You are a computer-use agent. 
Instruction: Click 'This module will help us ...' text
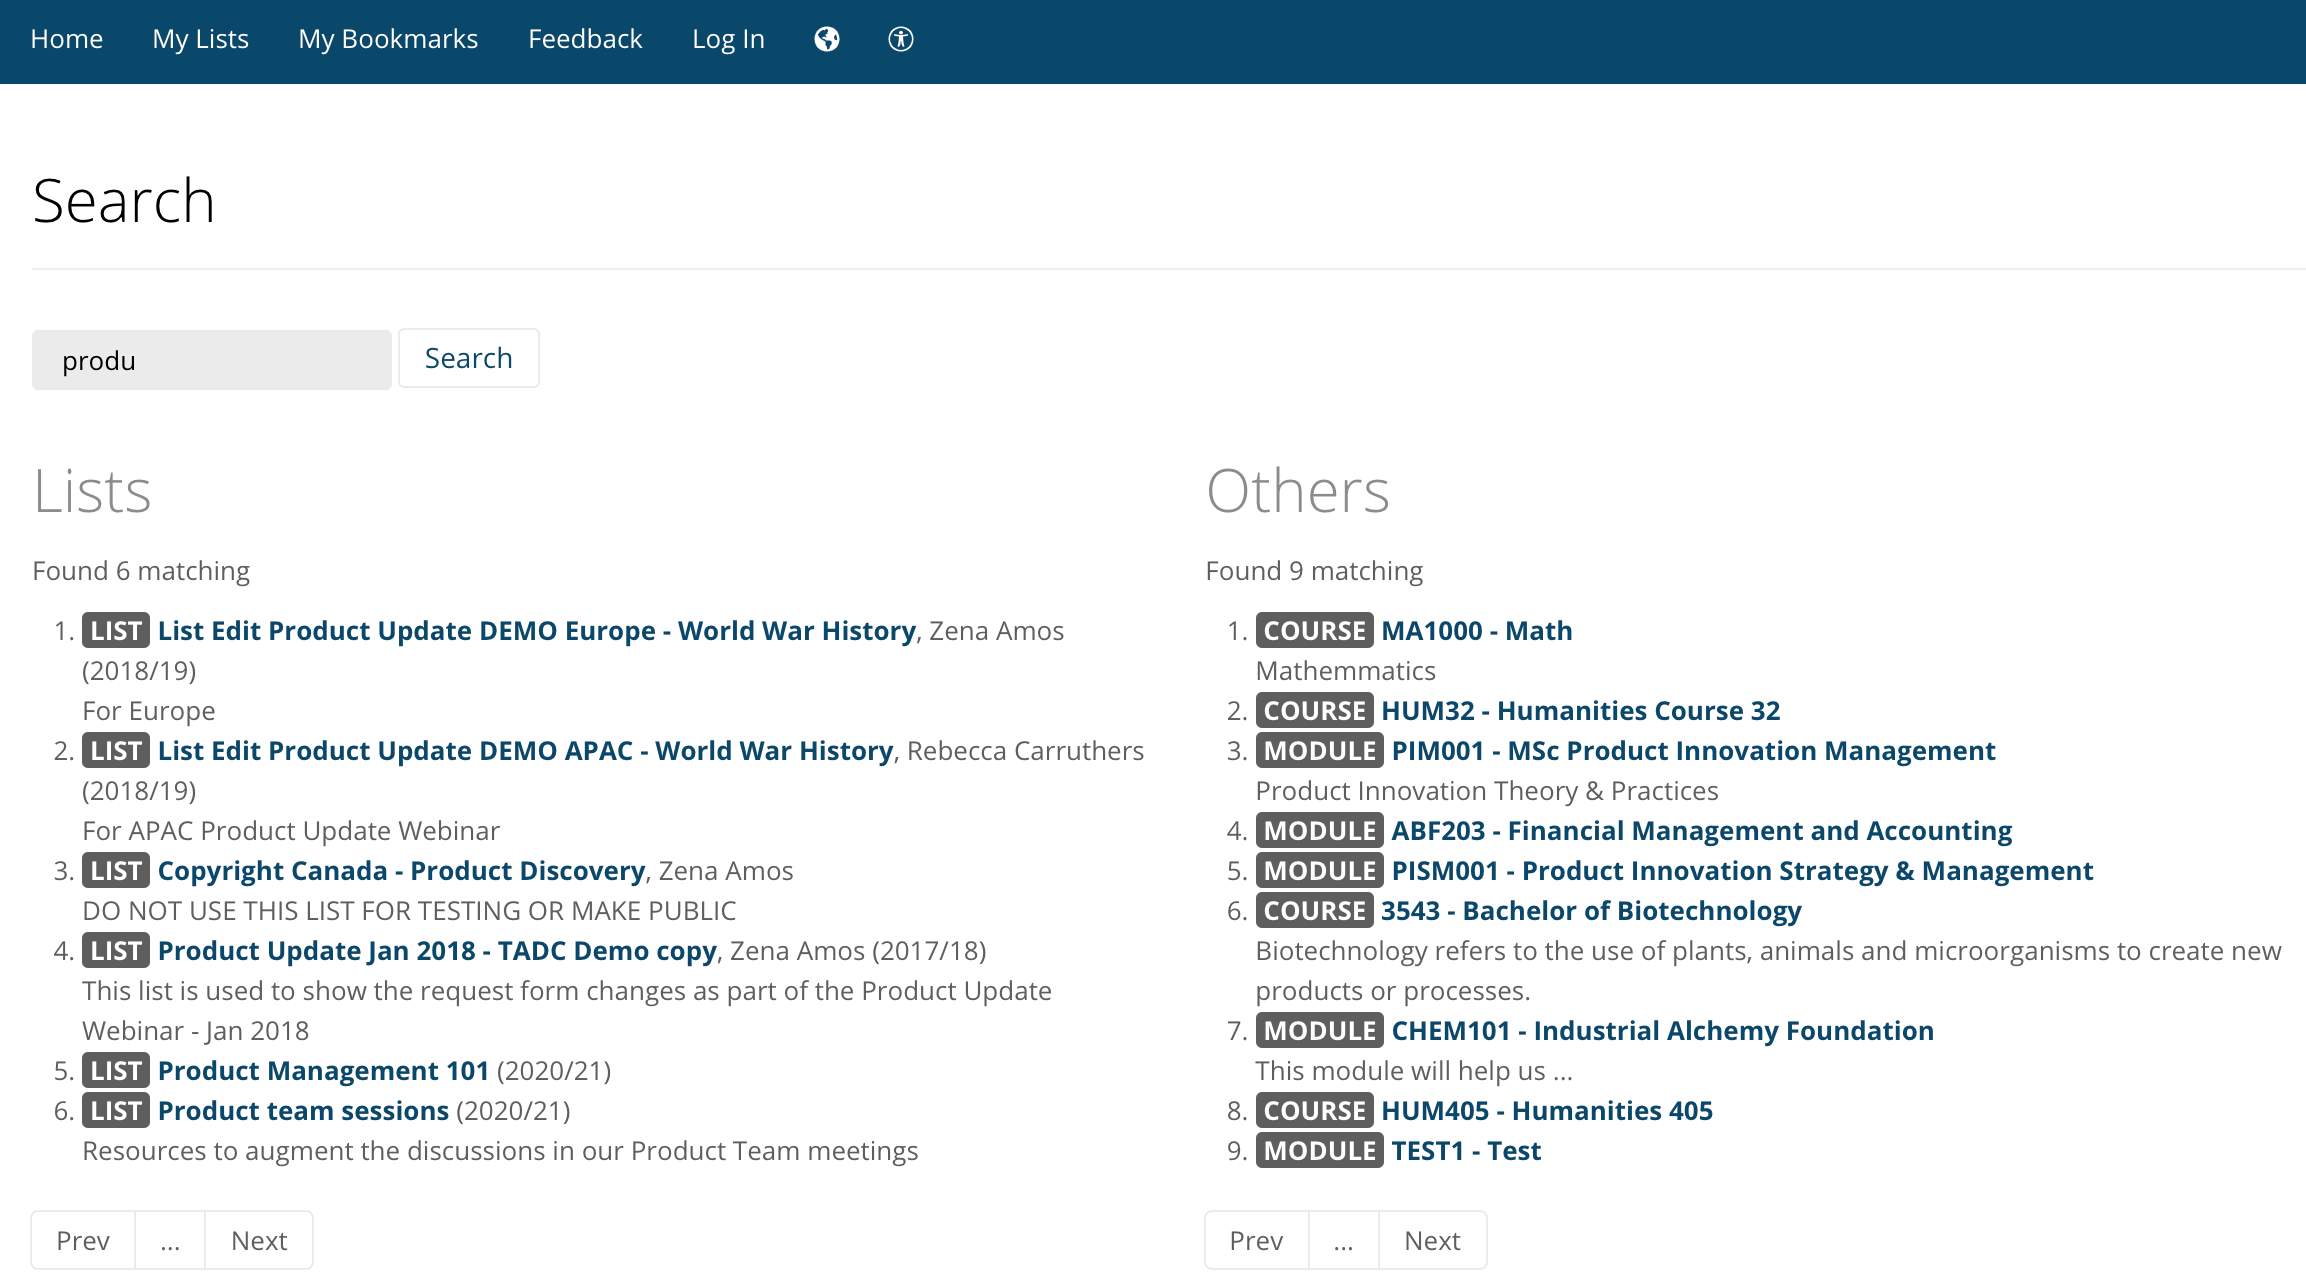pos(1414,1071)
